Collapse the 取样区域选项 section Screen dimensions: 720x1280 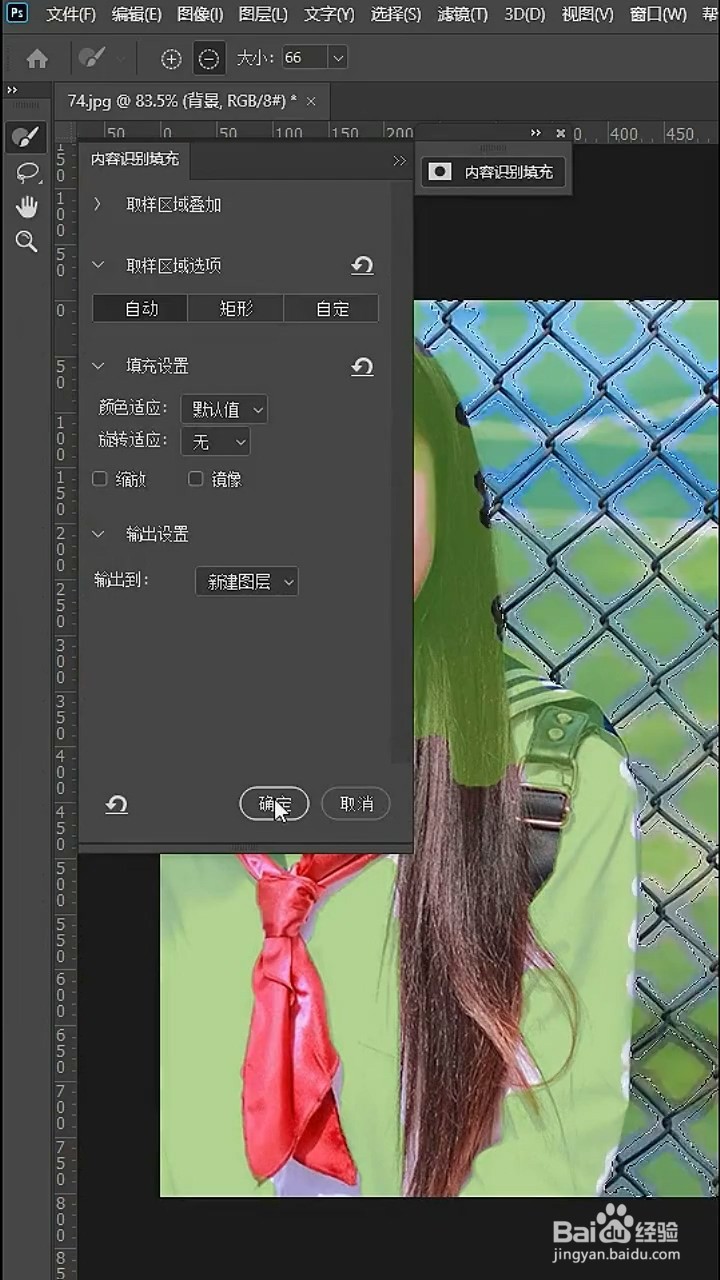[98, 266]
